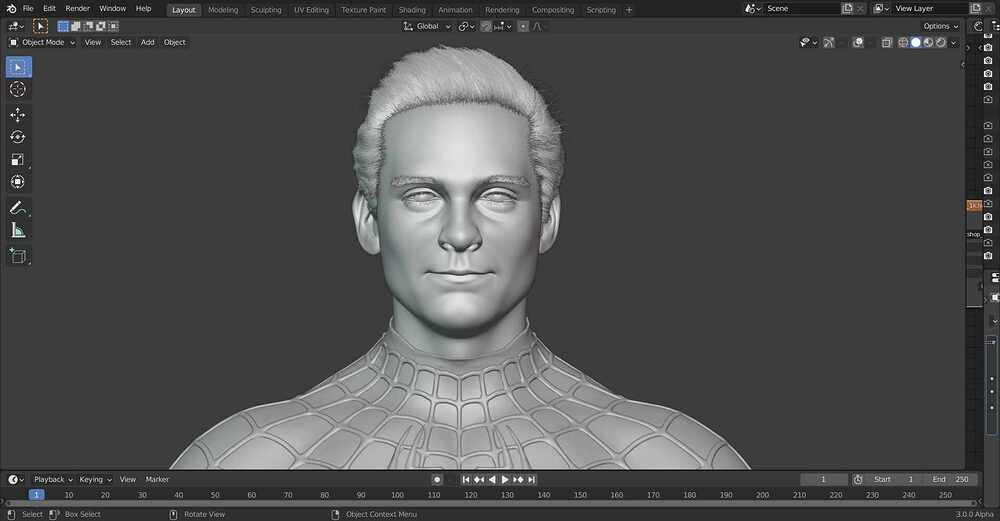This screenshot has height=521, width=1000.
Task: Choose the Scale tool
Action: coord(18,159)
